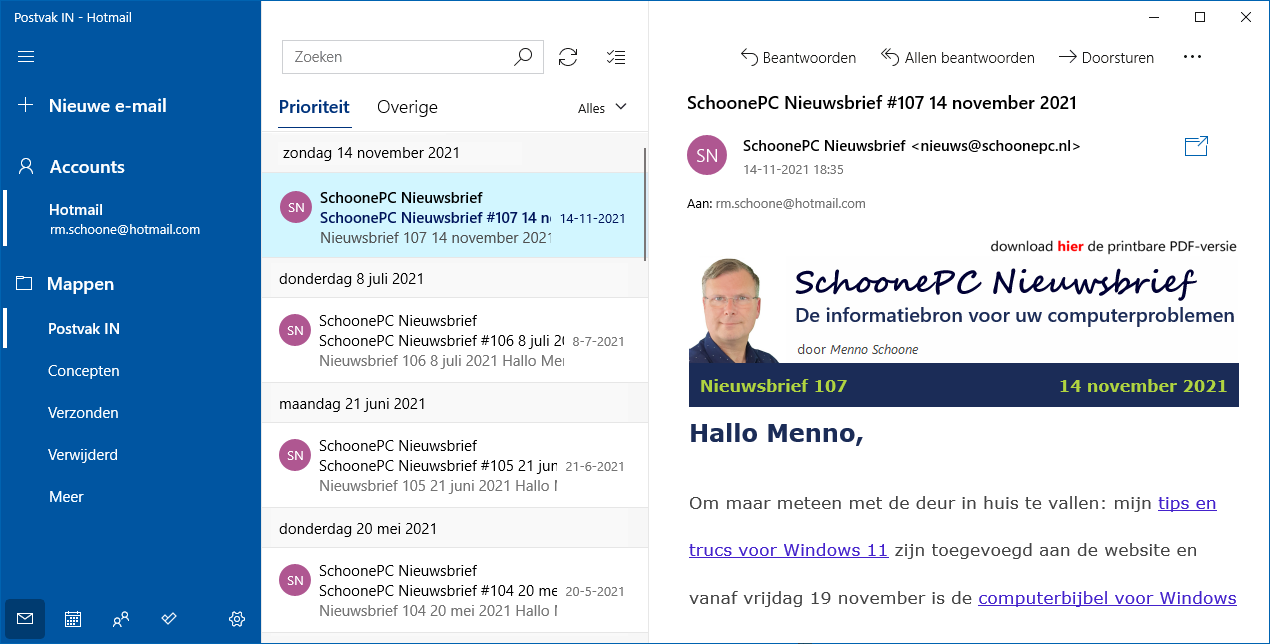This screenshot has width=1270, height=644.
Task: Click the magnifier search icon
Action: coord(523,57)
